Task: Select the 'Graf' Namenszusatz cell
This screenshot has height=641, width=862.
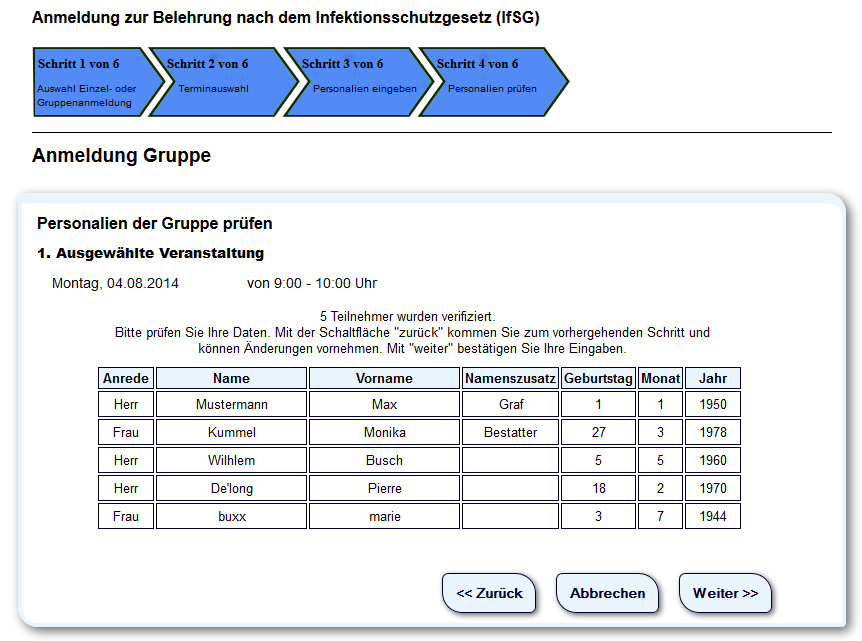Action: point(510,405)
